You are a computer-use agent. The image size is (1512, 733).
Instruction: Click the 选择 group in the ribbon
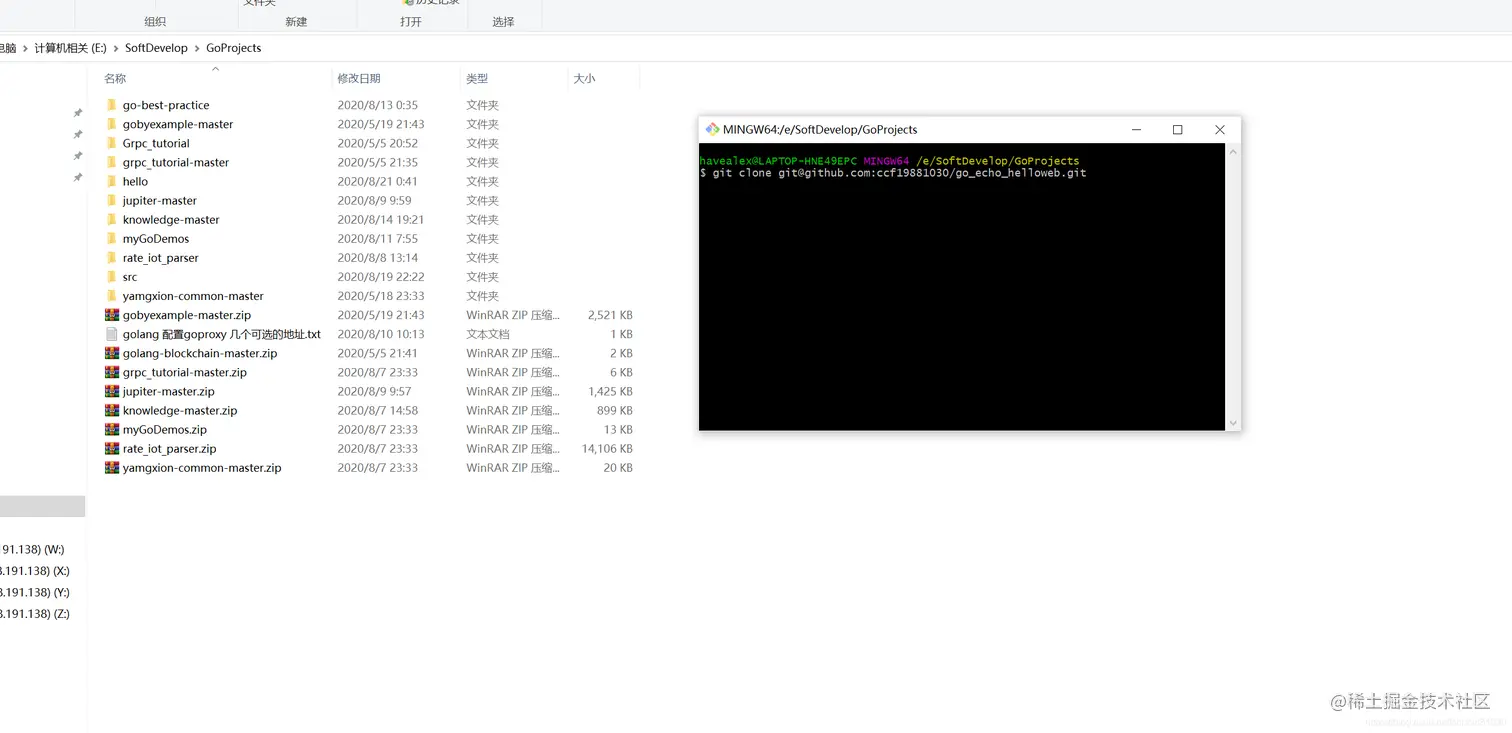pyautogui.click(x=503, y=20)
